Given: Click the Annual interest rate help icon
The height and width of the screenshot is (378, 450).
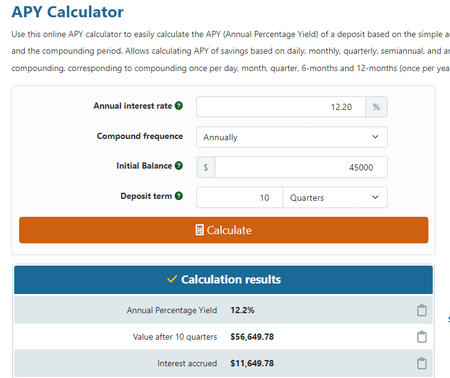Looking at the screenshot, I should click(x=179, y=106).
